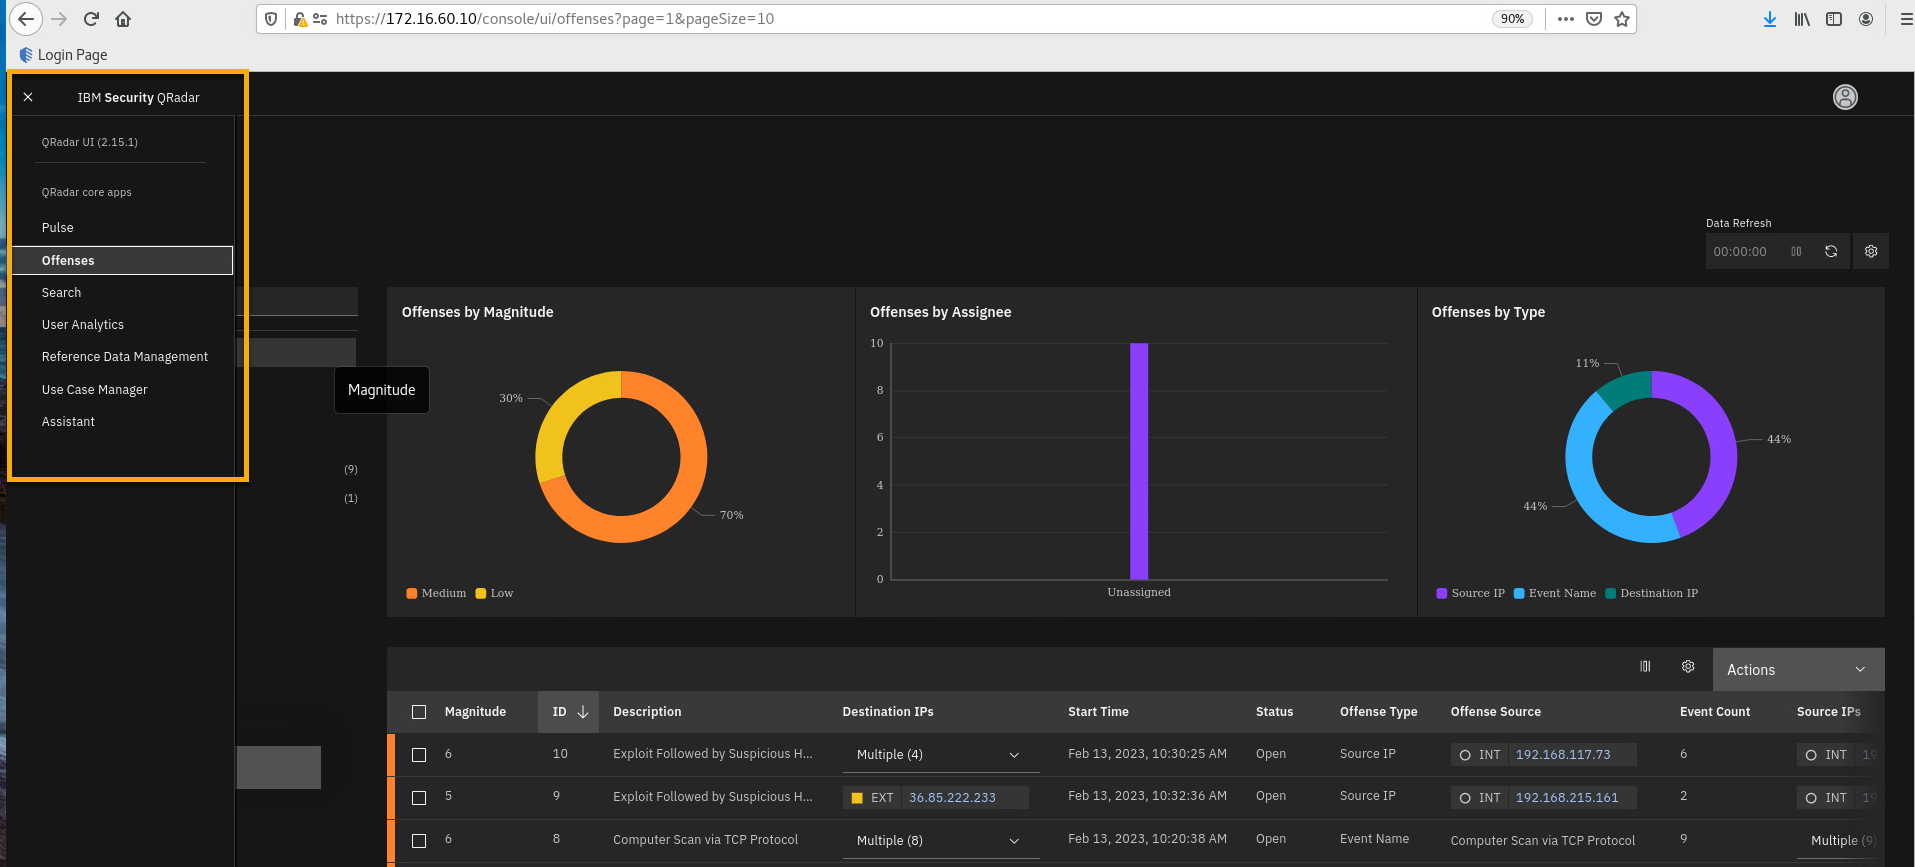Viewport: 1915px width, 867px height.
Task: Reset the 90% zoom level badge
Action: [x=1512, y=19]
